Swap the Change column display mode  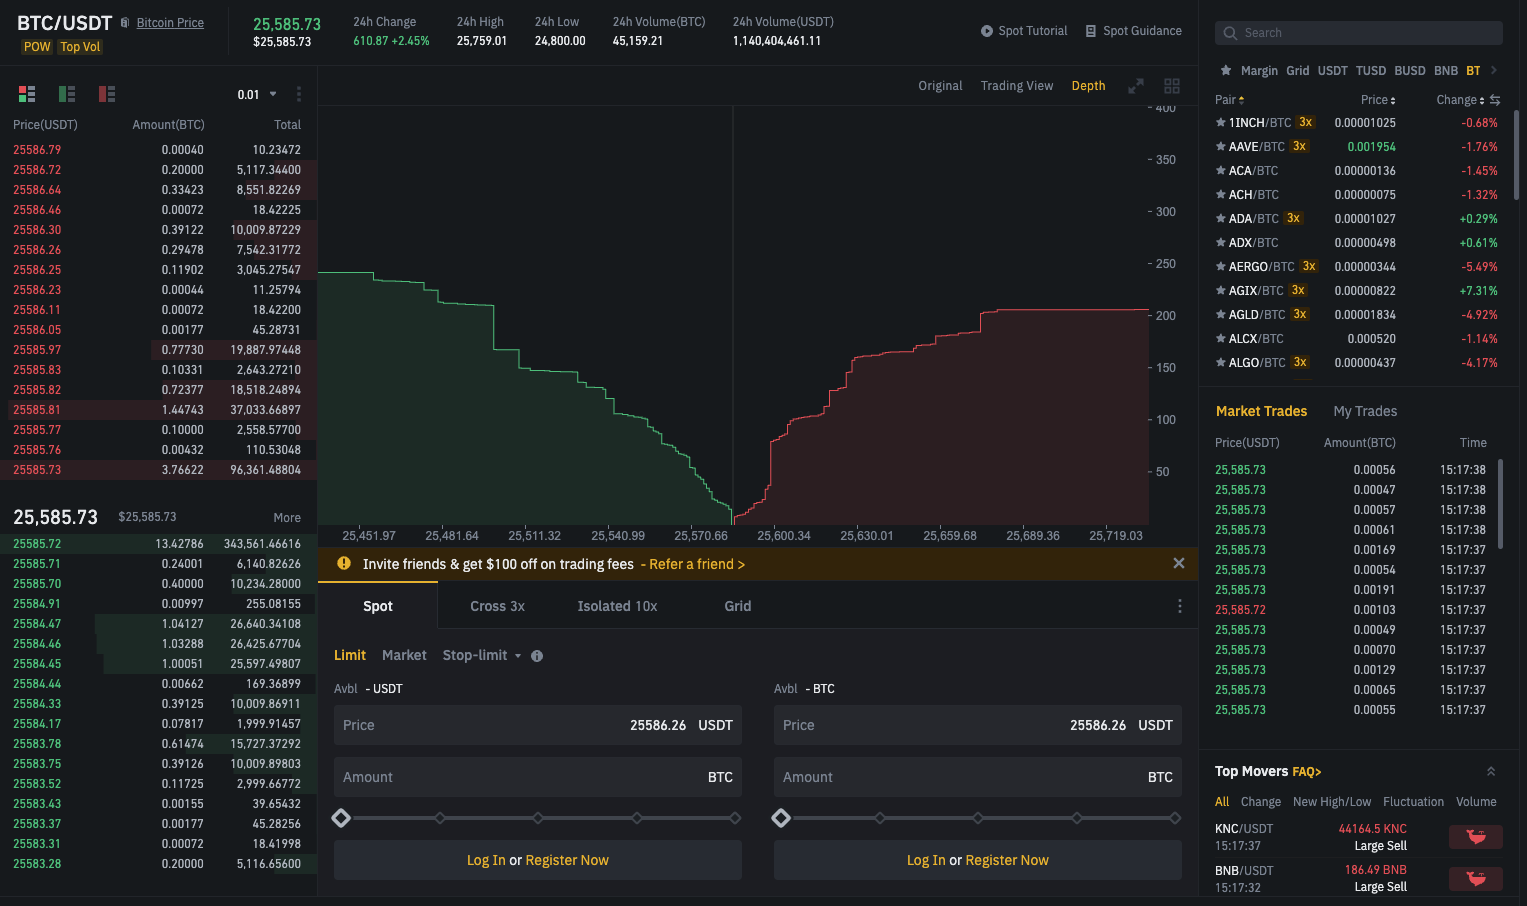coord(1495,100)
